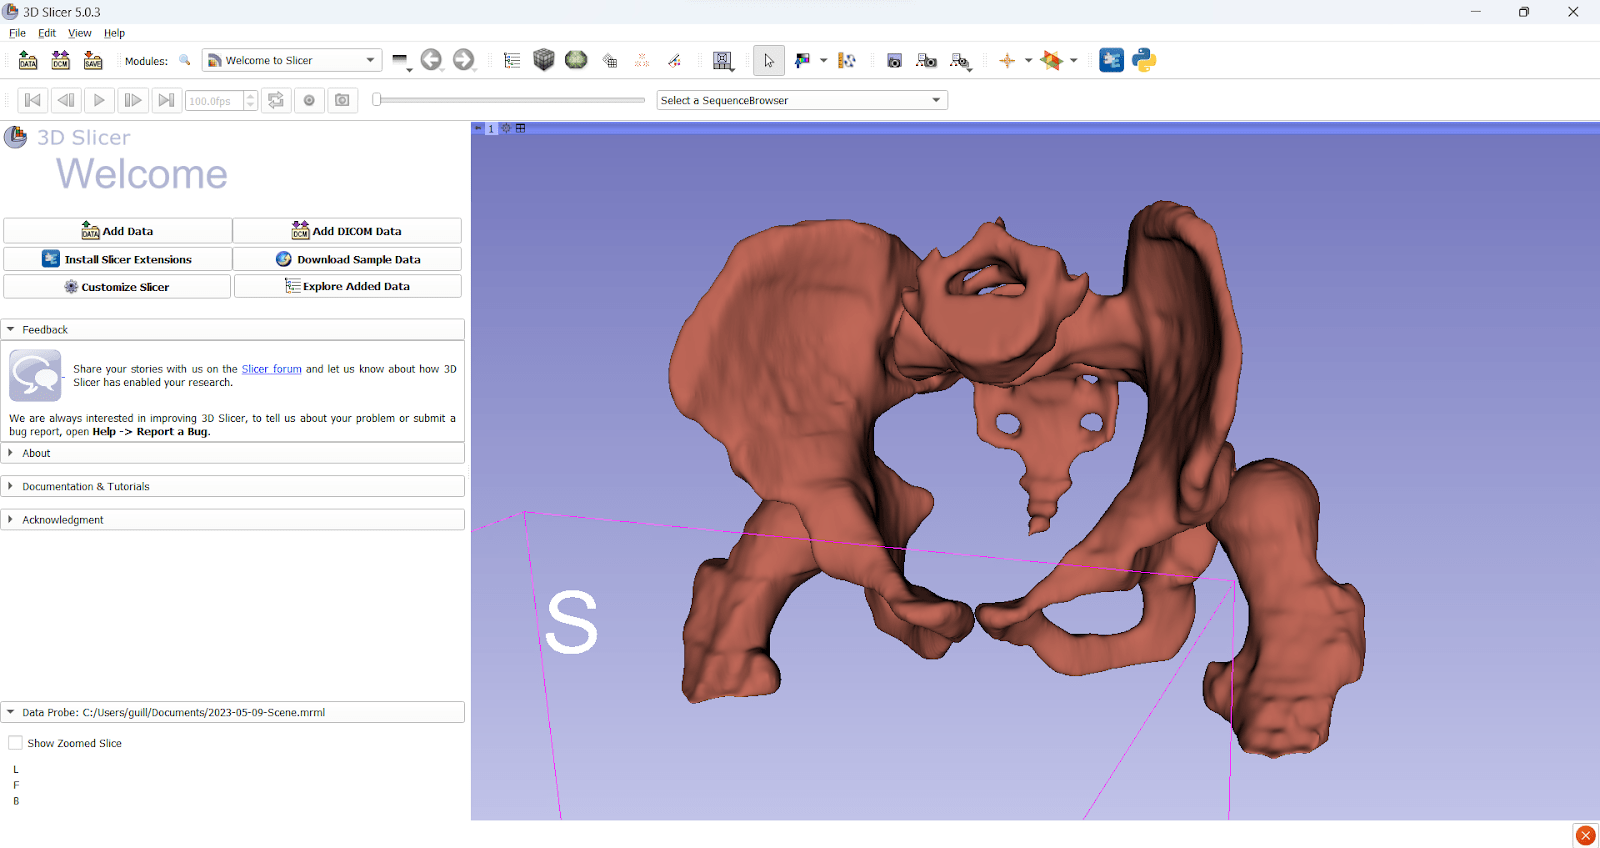
Task: Go to the next module with forward arrow
Action: coord(463,60)
